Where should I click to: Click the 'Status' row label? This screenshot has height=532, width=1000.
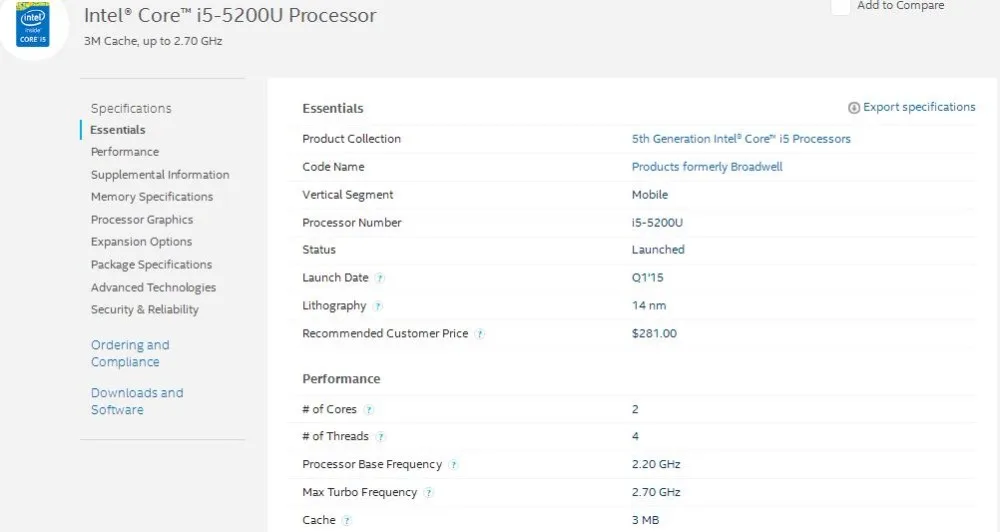point(319,249)
